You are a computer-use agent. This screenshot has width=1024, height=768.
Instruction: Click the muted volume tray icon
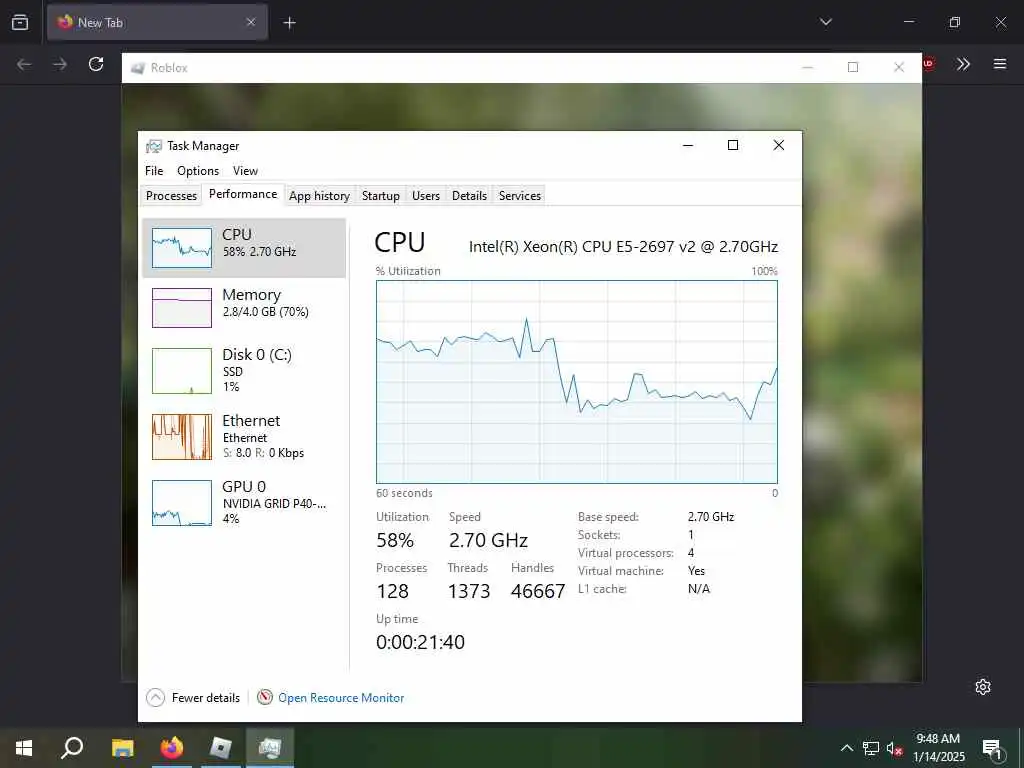894,748
